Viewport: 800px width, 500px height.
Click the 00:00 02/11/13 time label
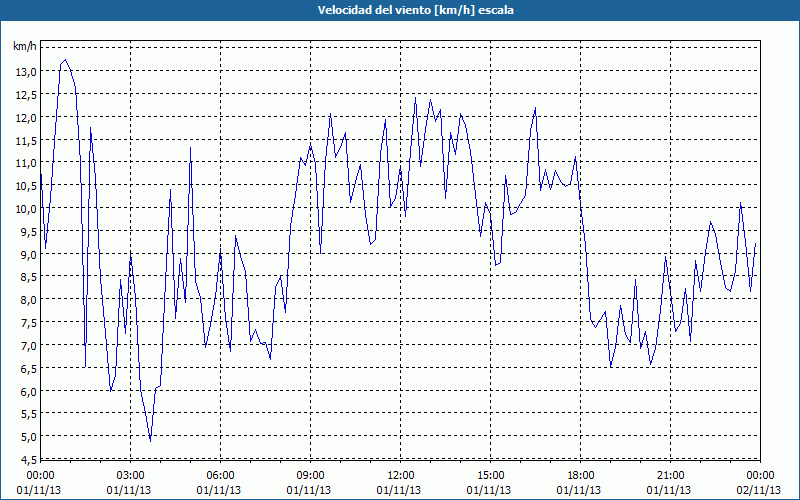point(759,483)
